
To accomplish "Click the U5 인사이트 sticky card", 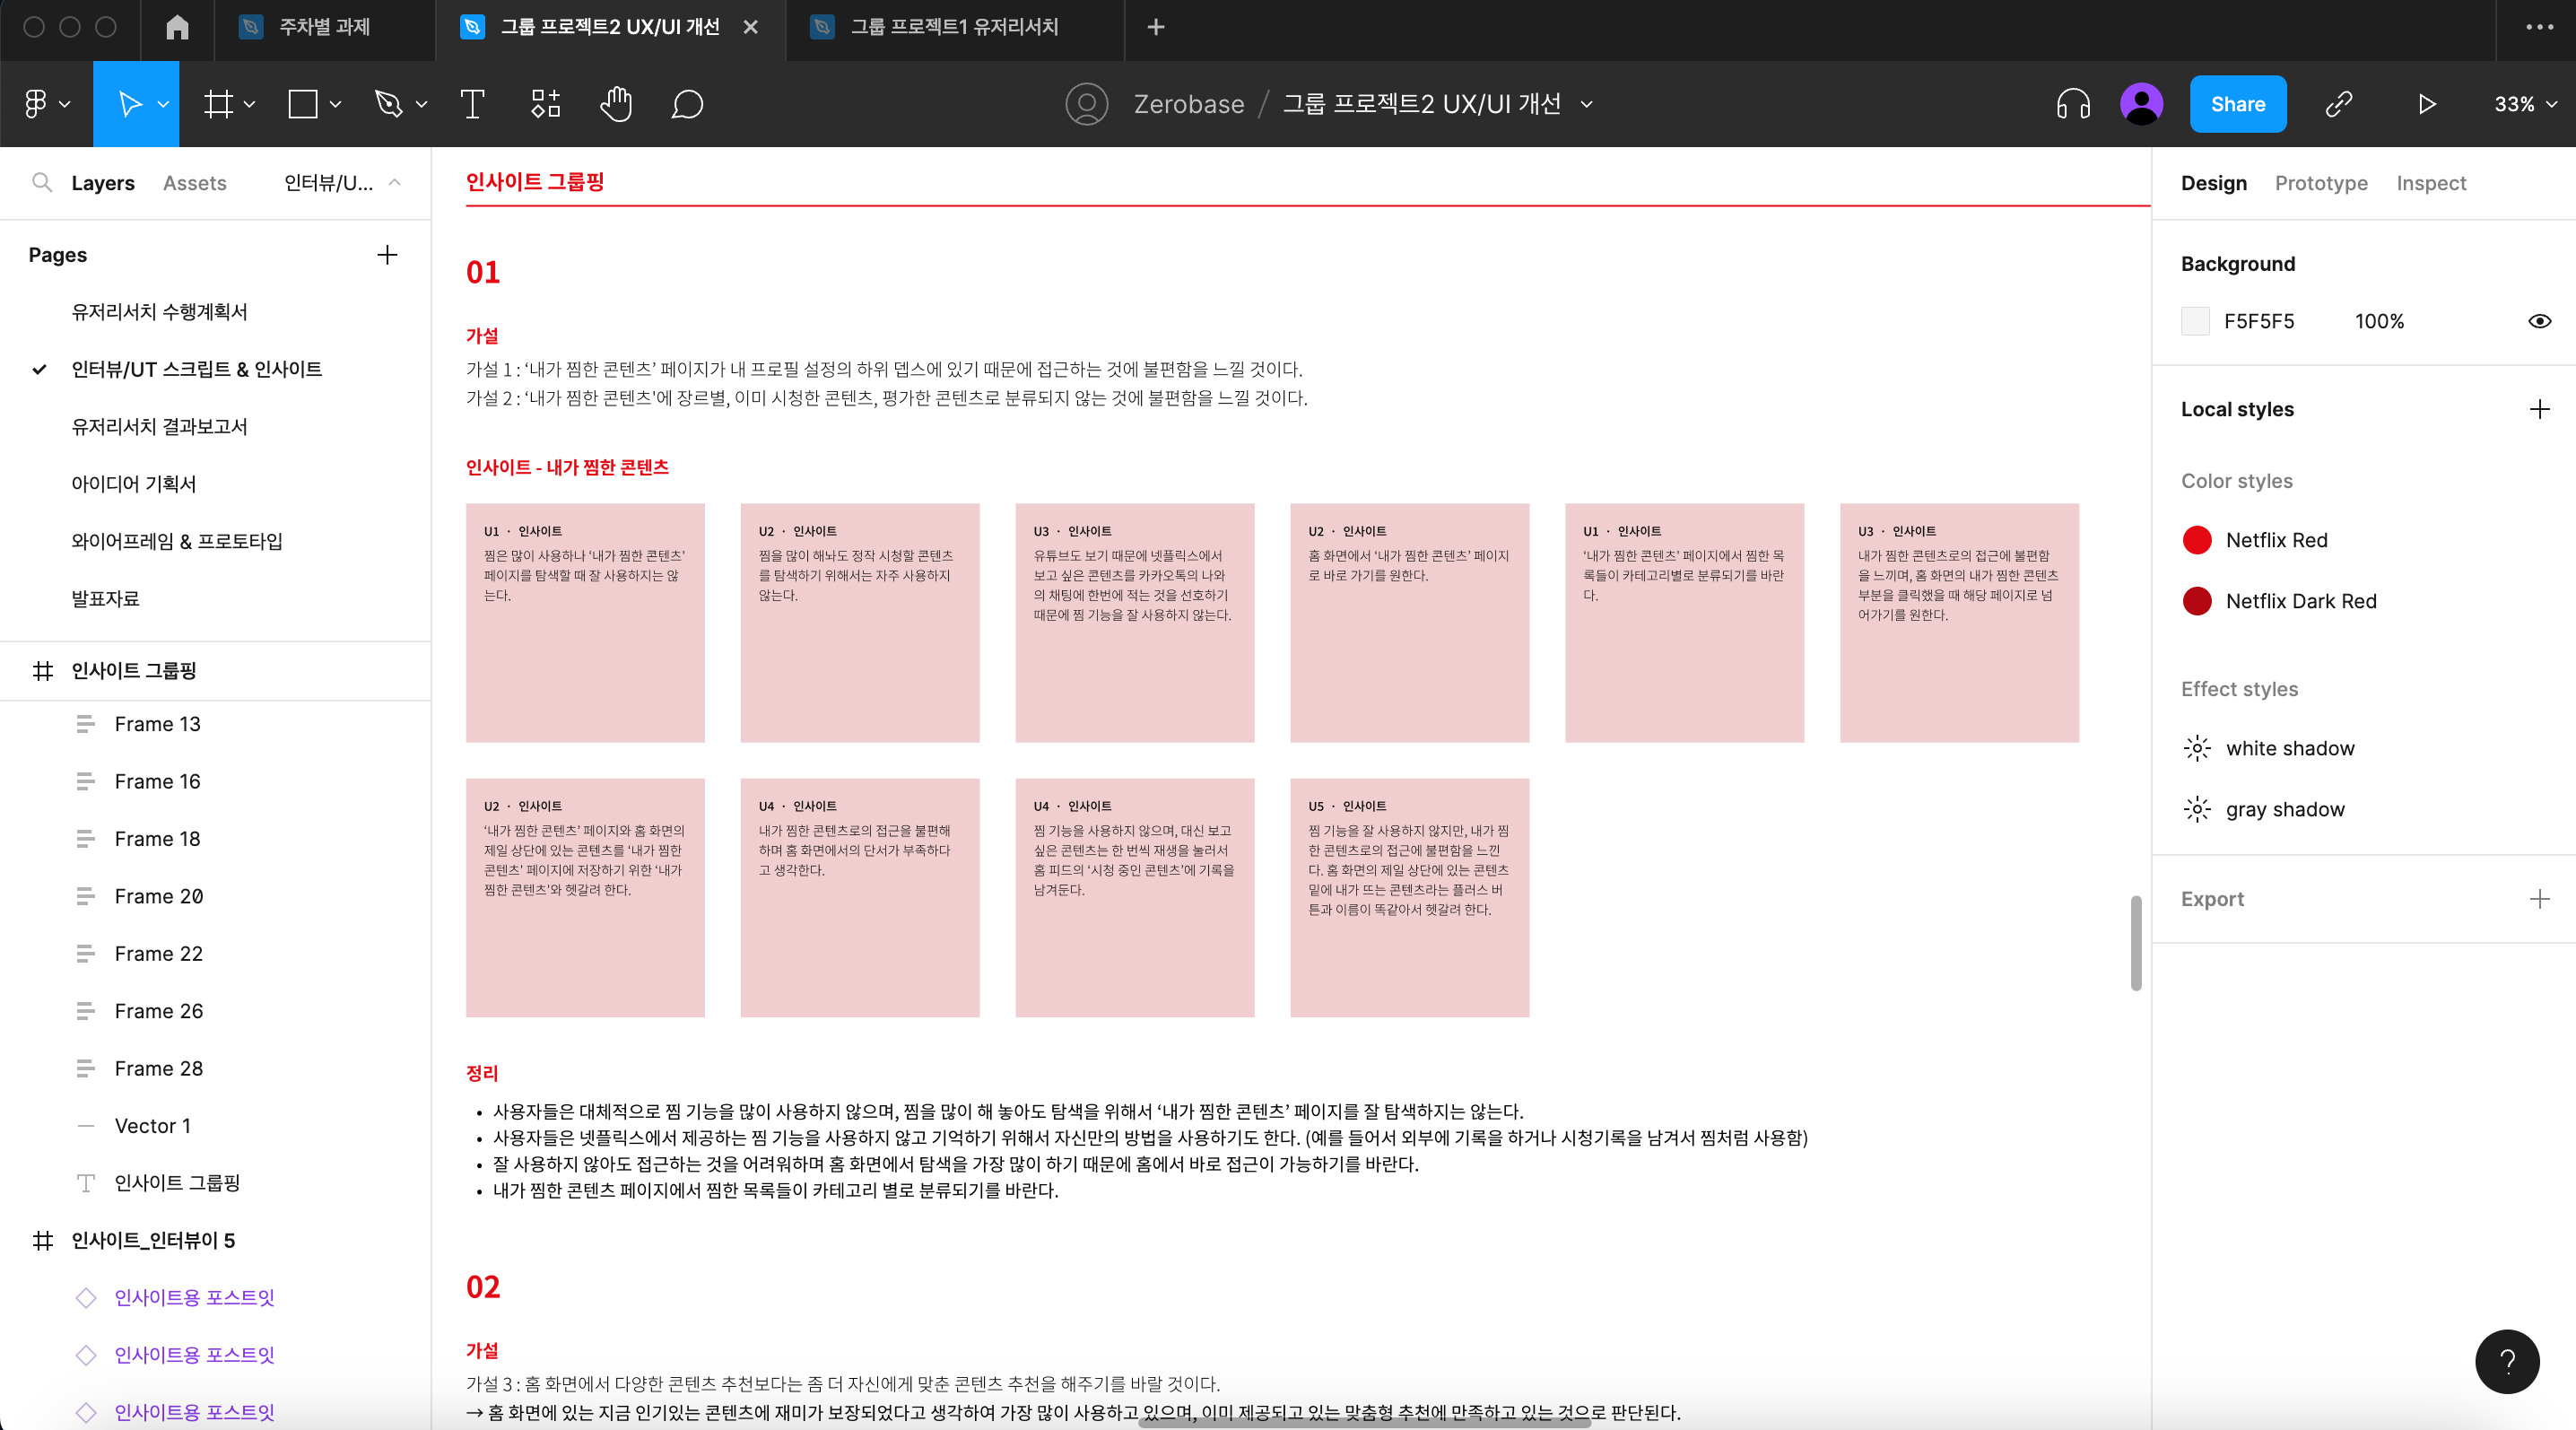I will [x=1409, y=898].
